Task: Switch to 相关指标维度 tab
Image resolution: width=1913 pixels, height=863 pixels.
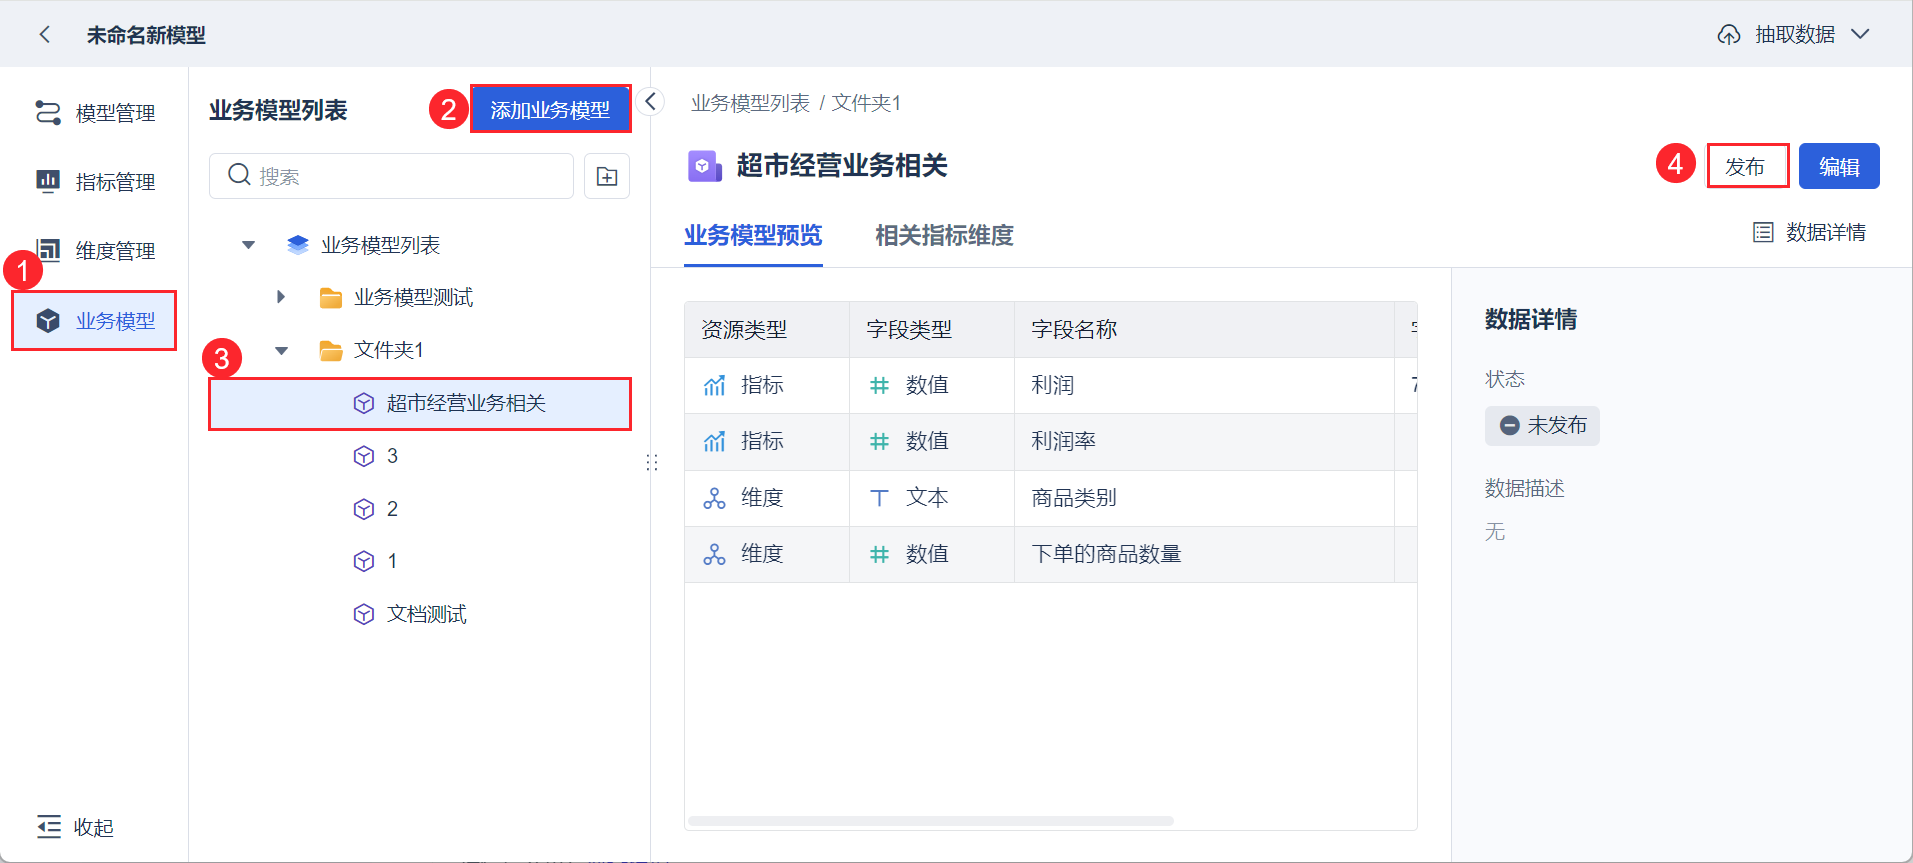Action: 944,236
